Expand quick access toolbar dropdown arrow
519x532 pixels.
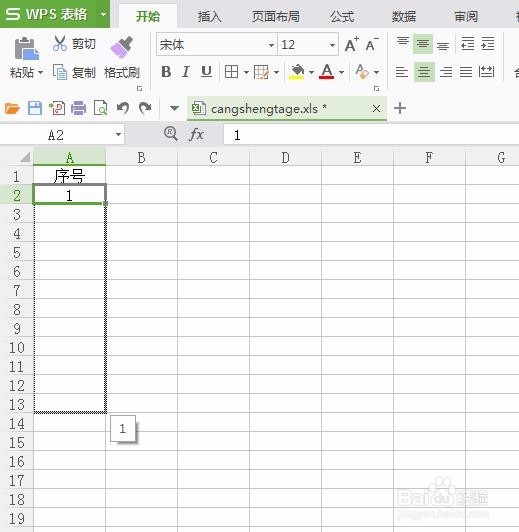click(174, 109)
